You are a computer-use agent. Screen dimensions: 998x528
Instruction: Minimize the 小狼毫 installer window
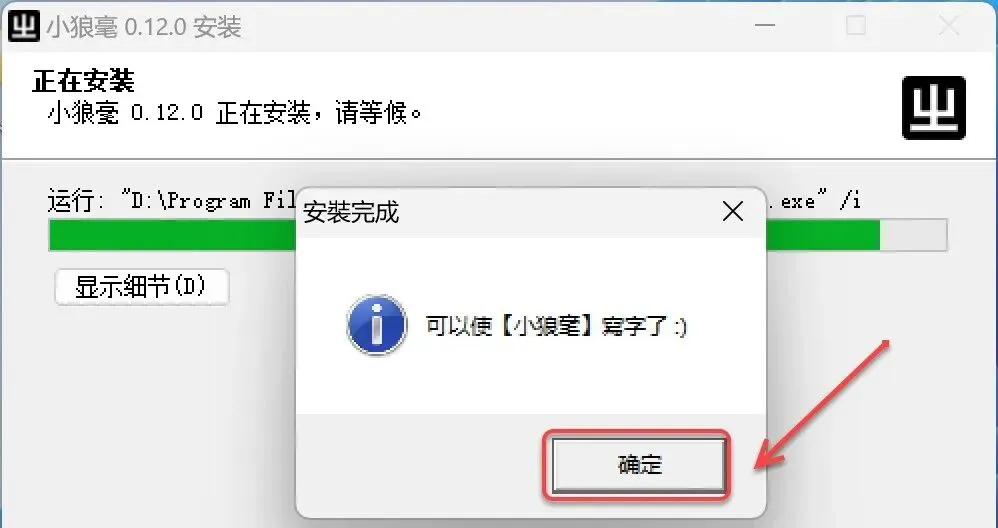point(764,26)
